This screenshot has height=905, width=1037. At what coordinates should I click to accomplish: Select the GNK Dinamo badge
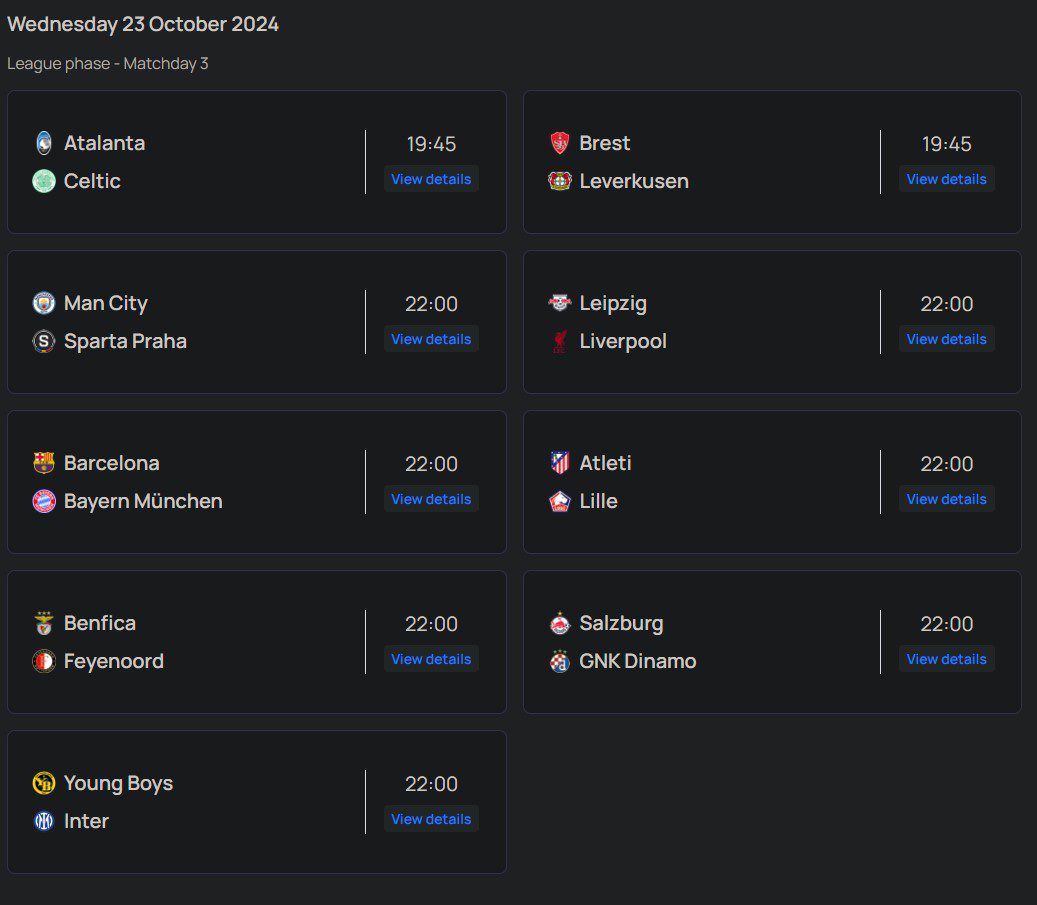(559, 661)
